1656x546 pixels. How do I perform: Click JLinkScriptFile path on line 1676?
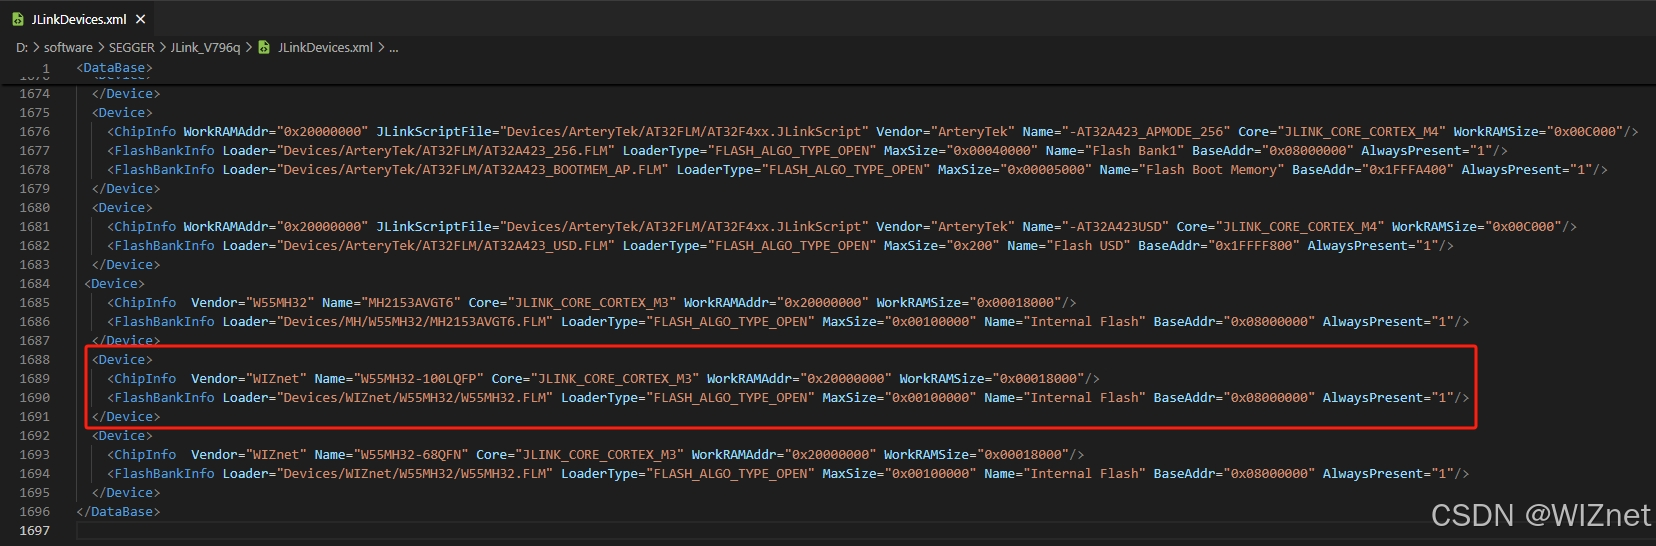(684, 131)
